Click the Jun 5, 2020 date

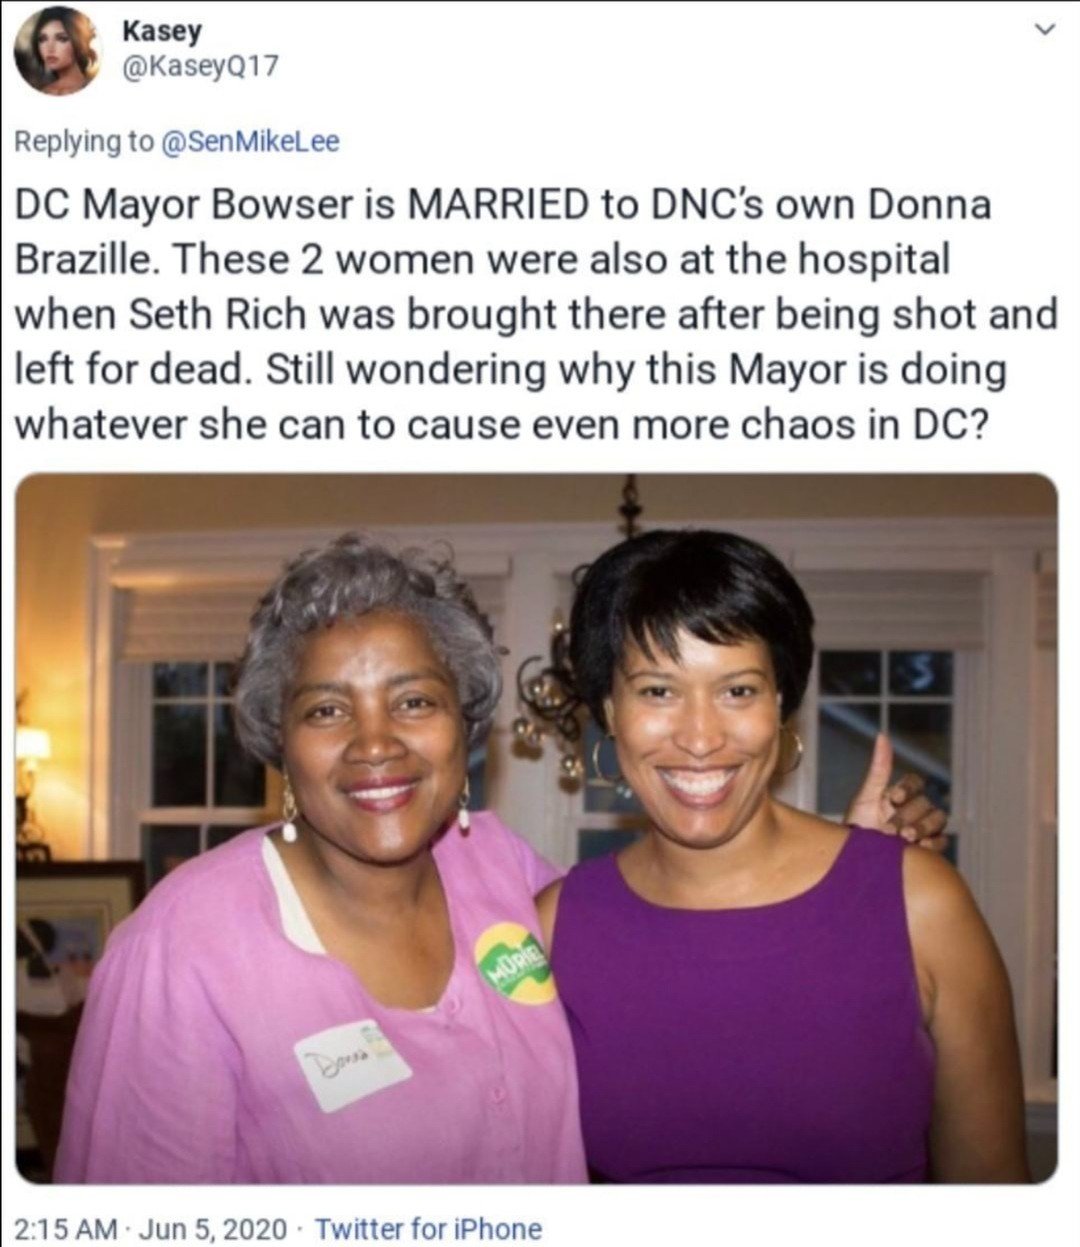click(x=213, y=1228)
